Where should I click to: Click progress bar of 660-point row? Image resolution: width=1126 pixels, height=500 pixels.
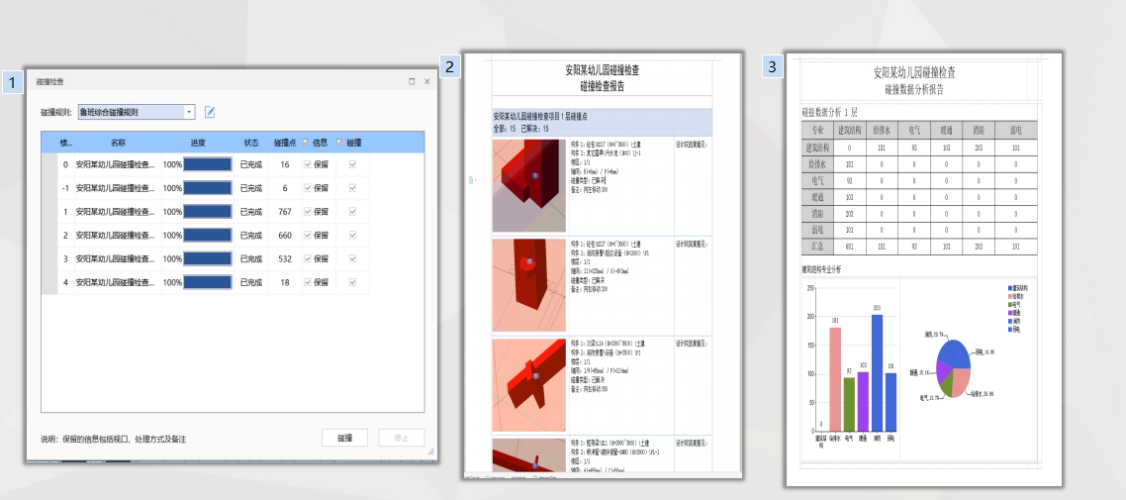click(x=208, y=235)
